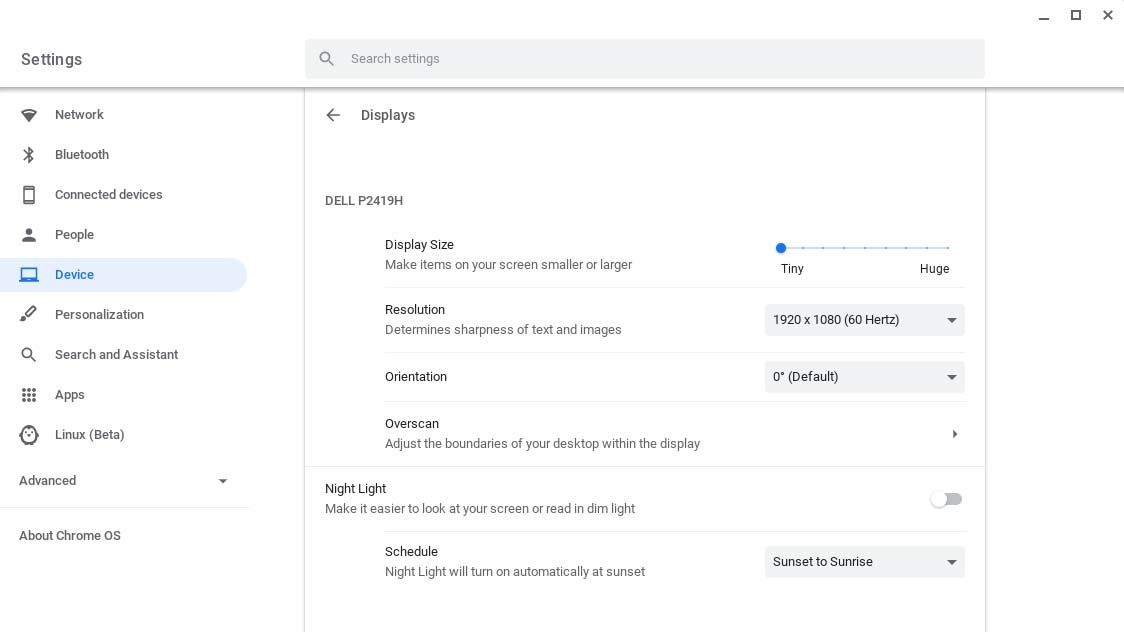Viewport: 1124px width, 632px height.
Task: Switch the Night Light schedule control
Action: pyautogui.click(x=864, y=561)
